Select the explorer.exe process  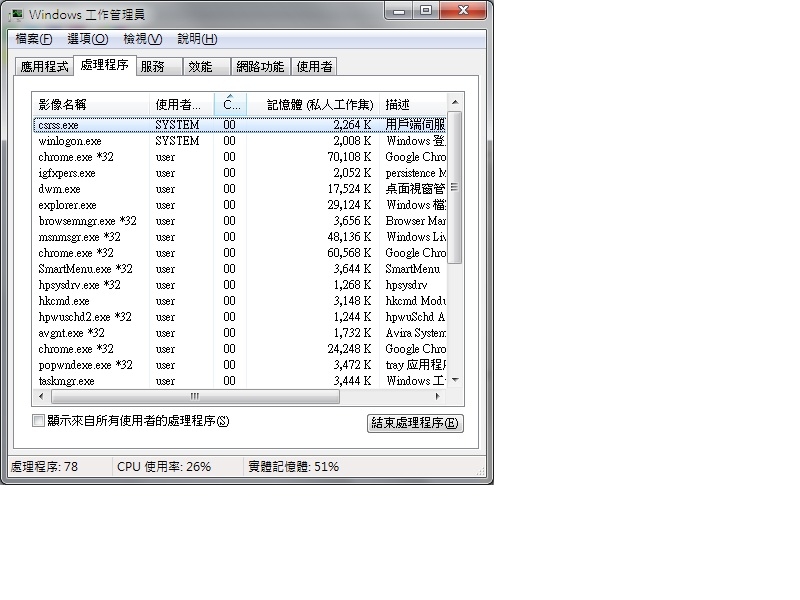tap(239, 205)
